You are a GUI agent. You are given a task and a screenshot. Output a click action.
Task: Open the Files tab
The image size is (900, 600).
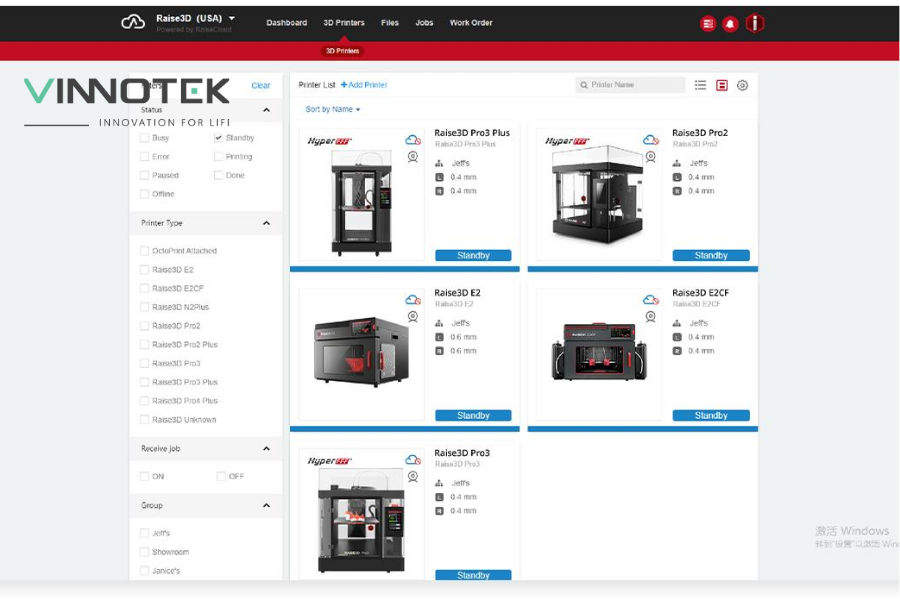click(x=390, y=23)
